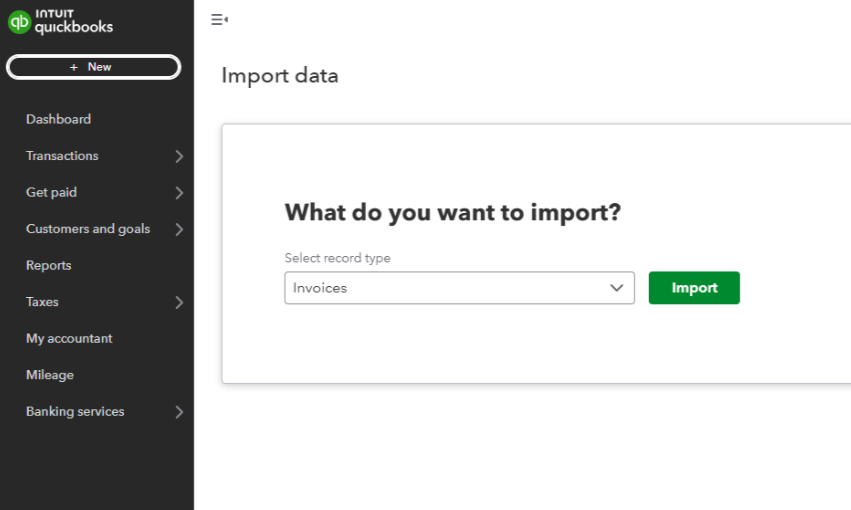851x510 pixels.
Task: Open Customers and goals menu item
Action: [x=88, y=229]
